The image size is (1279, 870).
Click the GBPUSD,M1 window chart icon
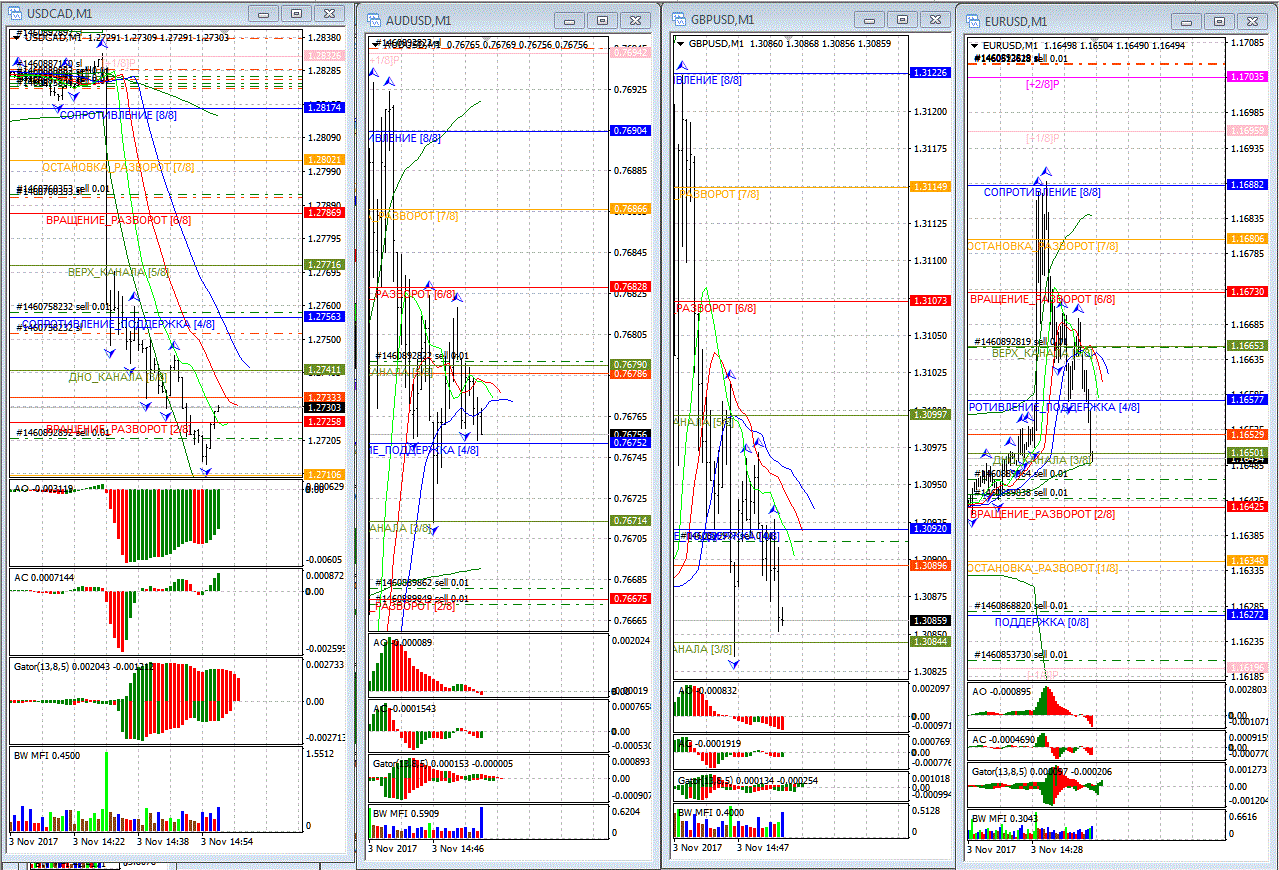click(679, 20)
